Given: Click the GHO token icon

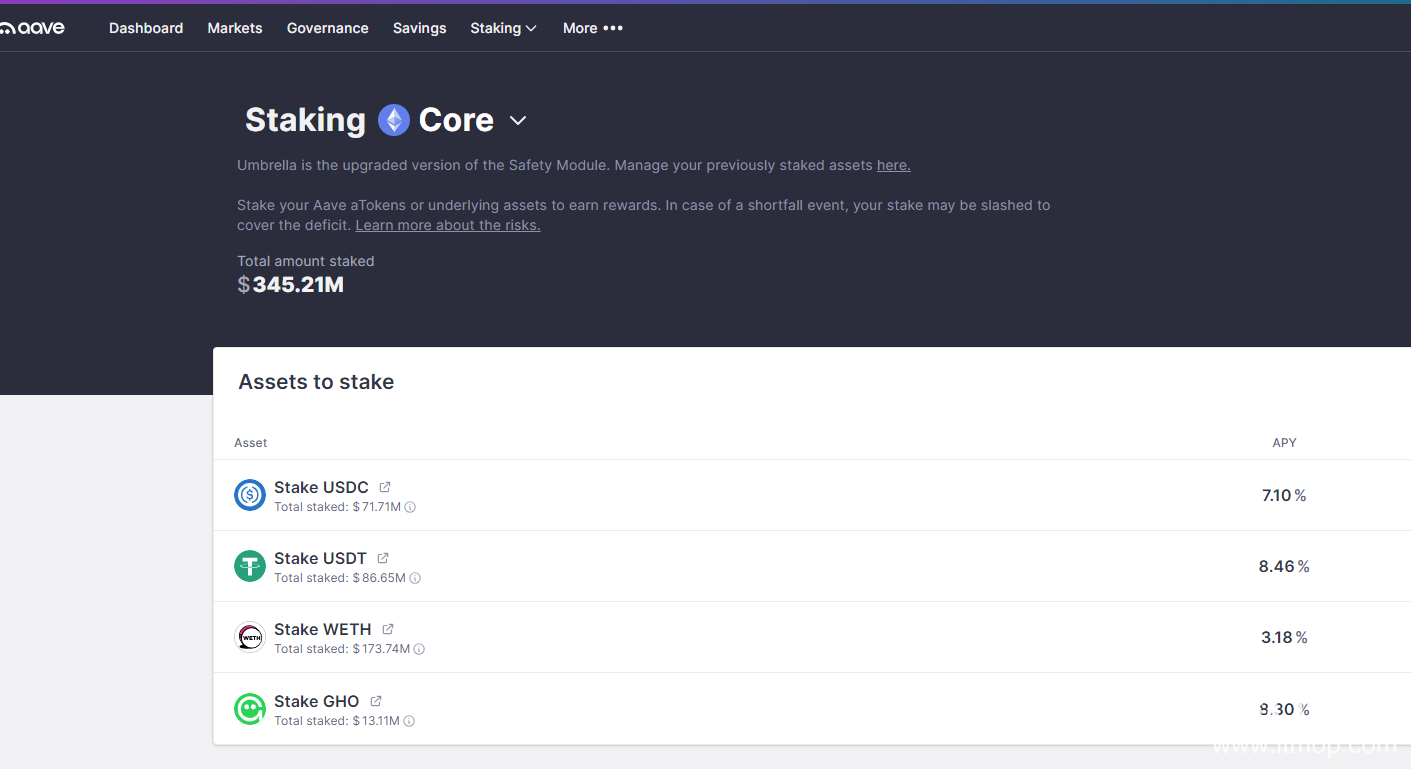Looking at the screenshot, I should click(x=250, y=709).
